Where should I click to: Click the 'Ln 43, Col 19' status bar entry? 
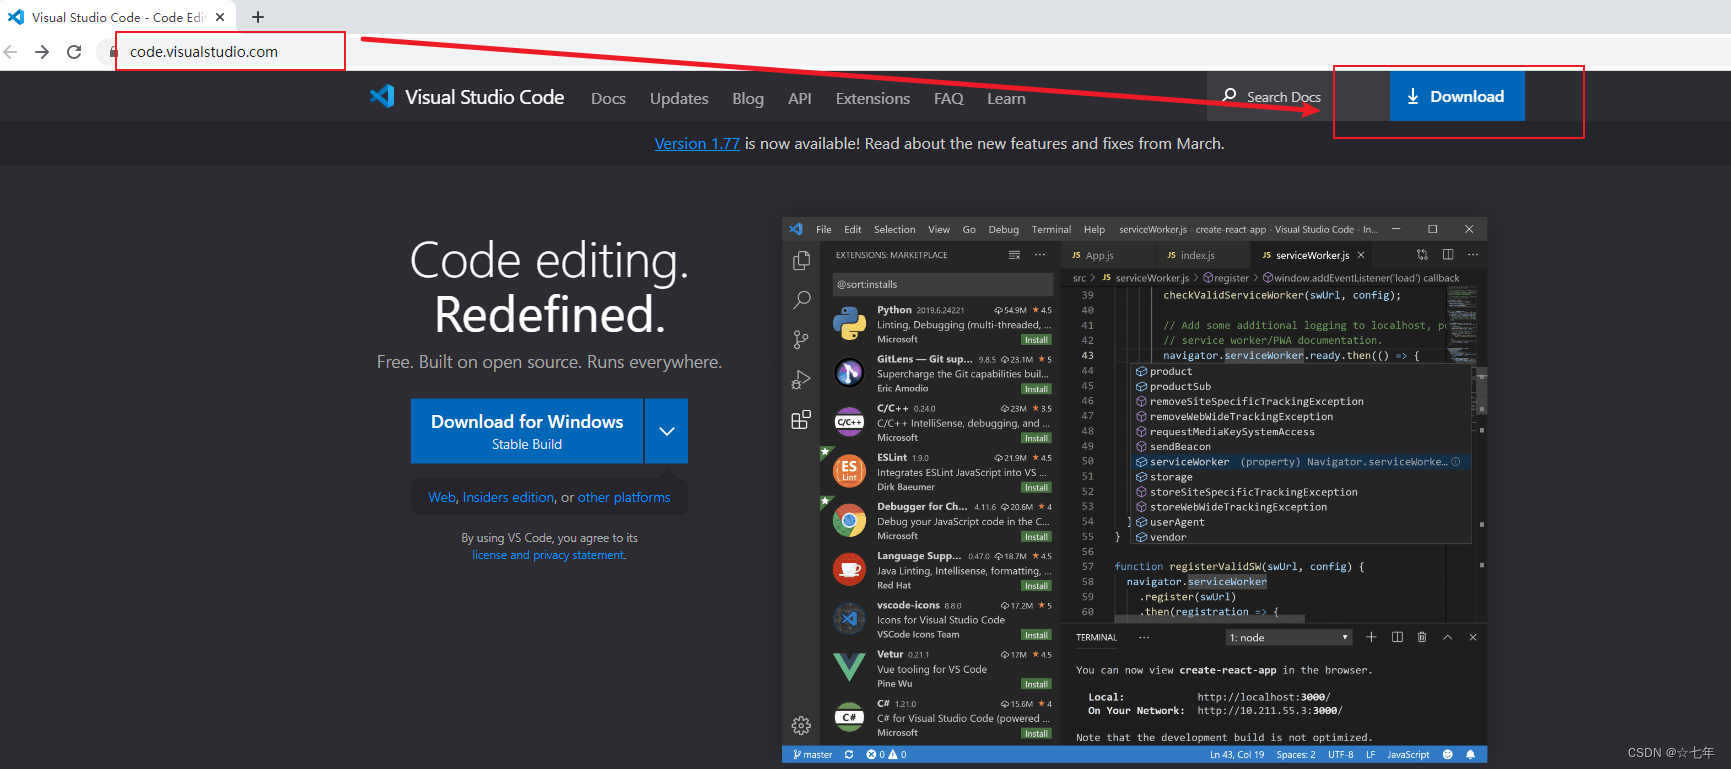click(1237, 755)
